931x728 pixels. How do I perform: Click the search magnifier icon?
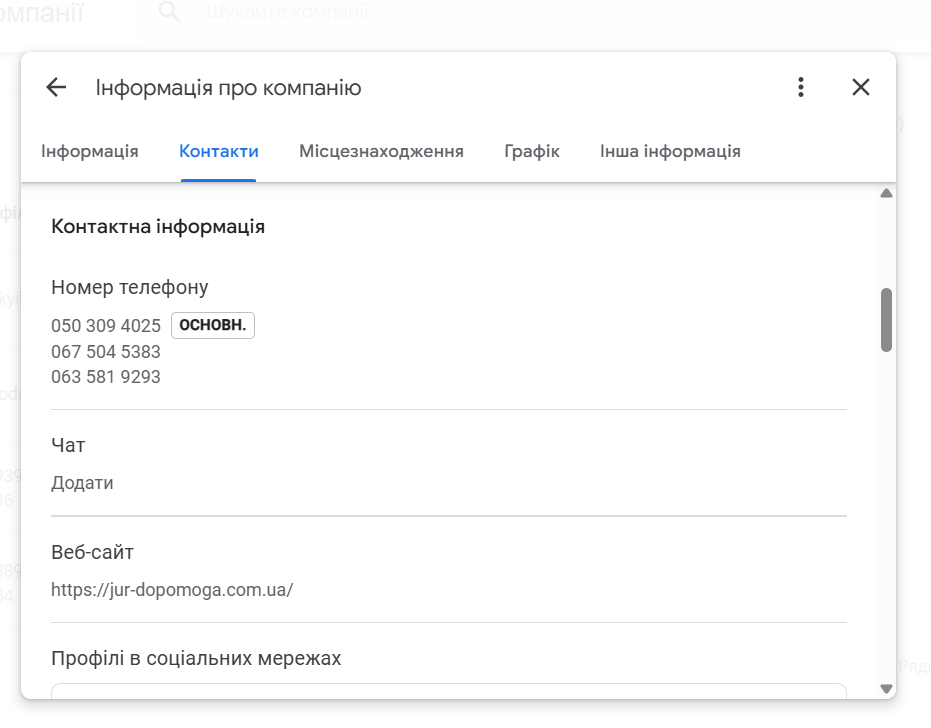point(169,11)
